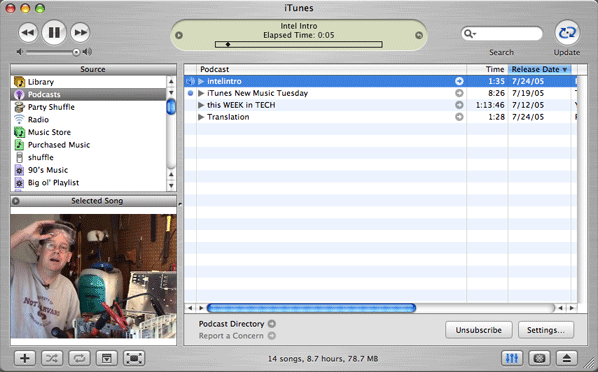Click the Selected Song header arrow
The height and width of the screenshot is (372, 598).
pyautogui.click(x=16, y=201)
